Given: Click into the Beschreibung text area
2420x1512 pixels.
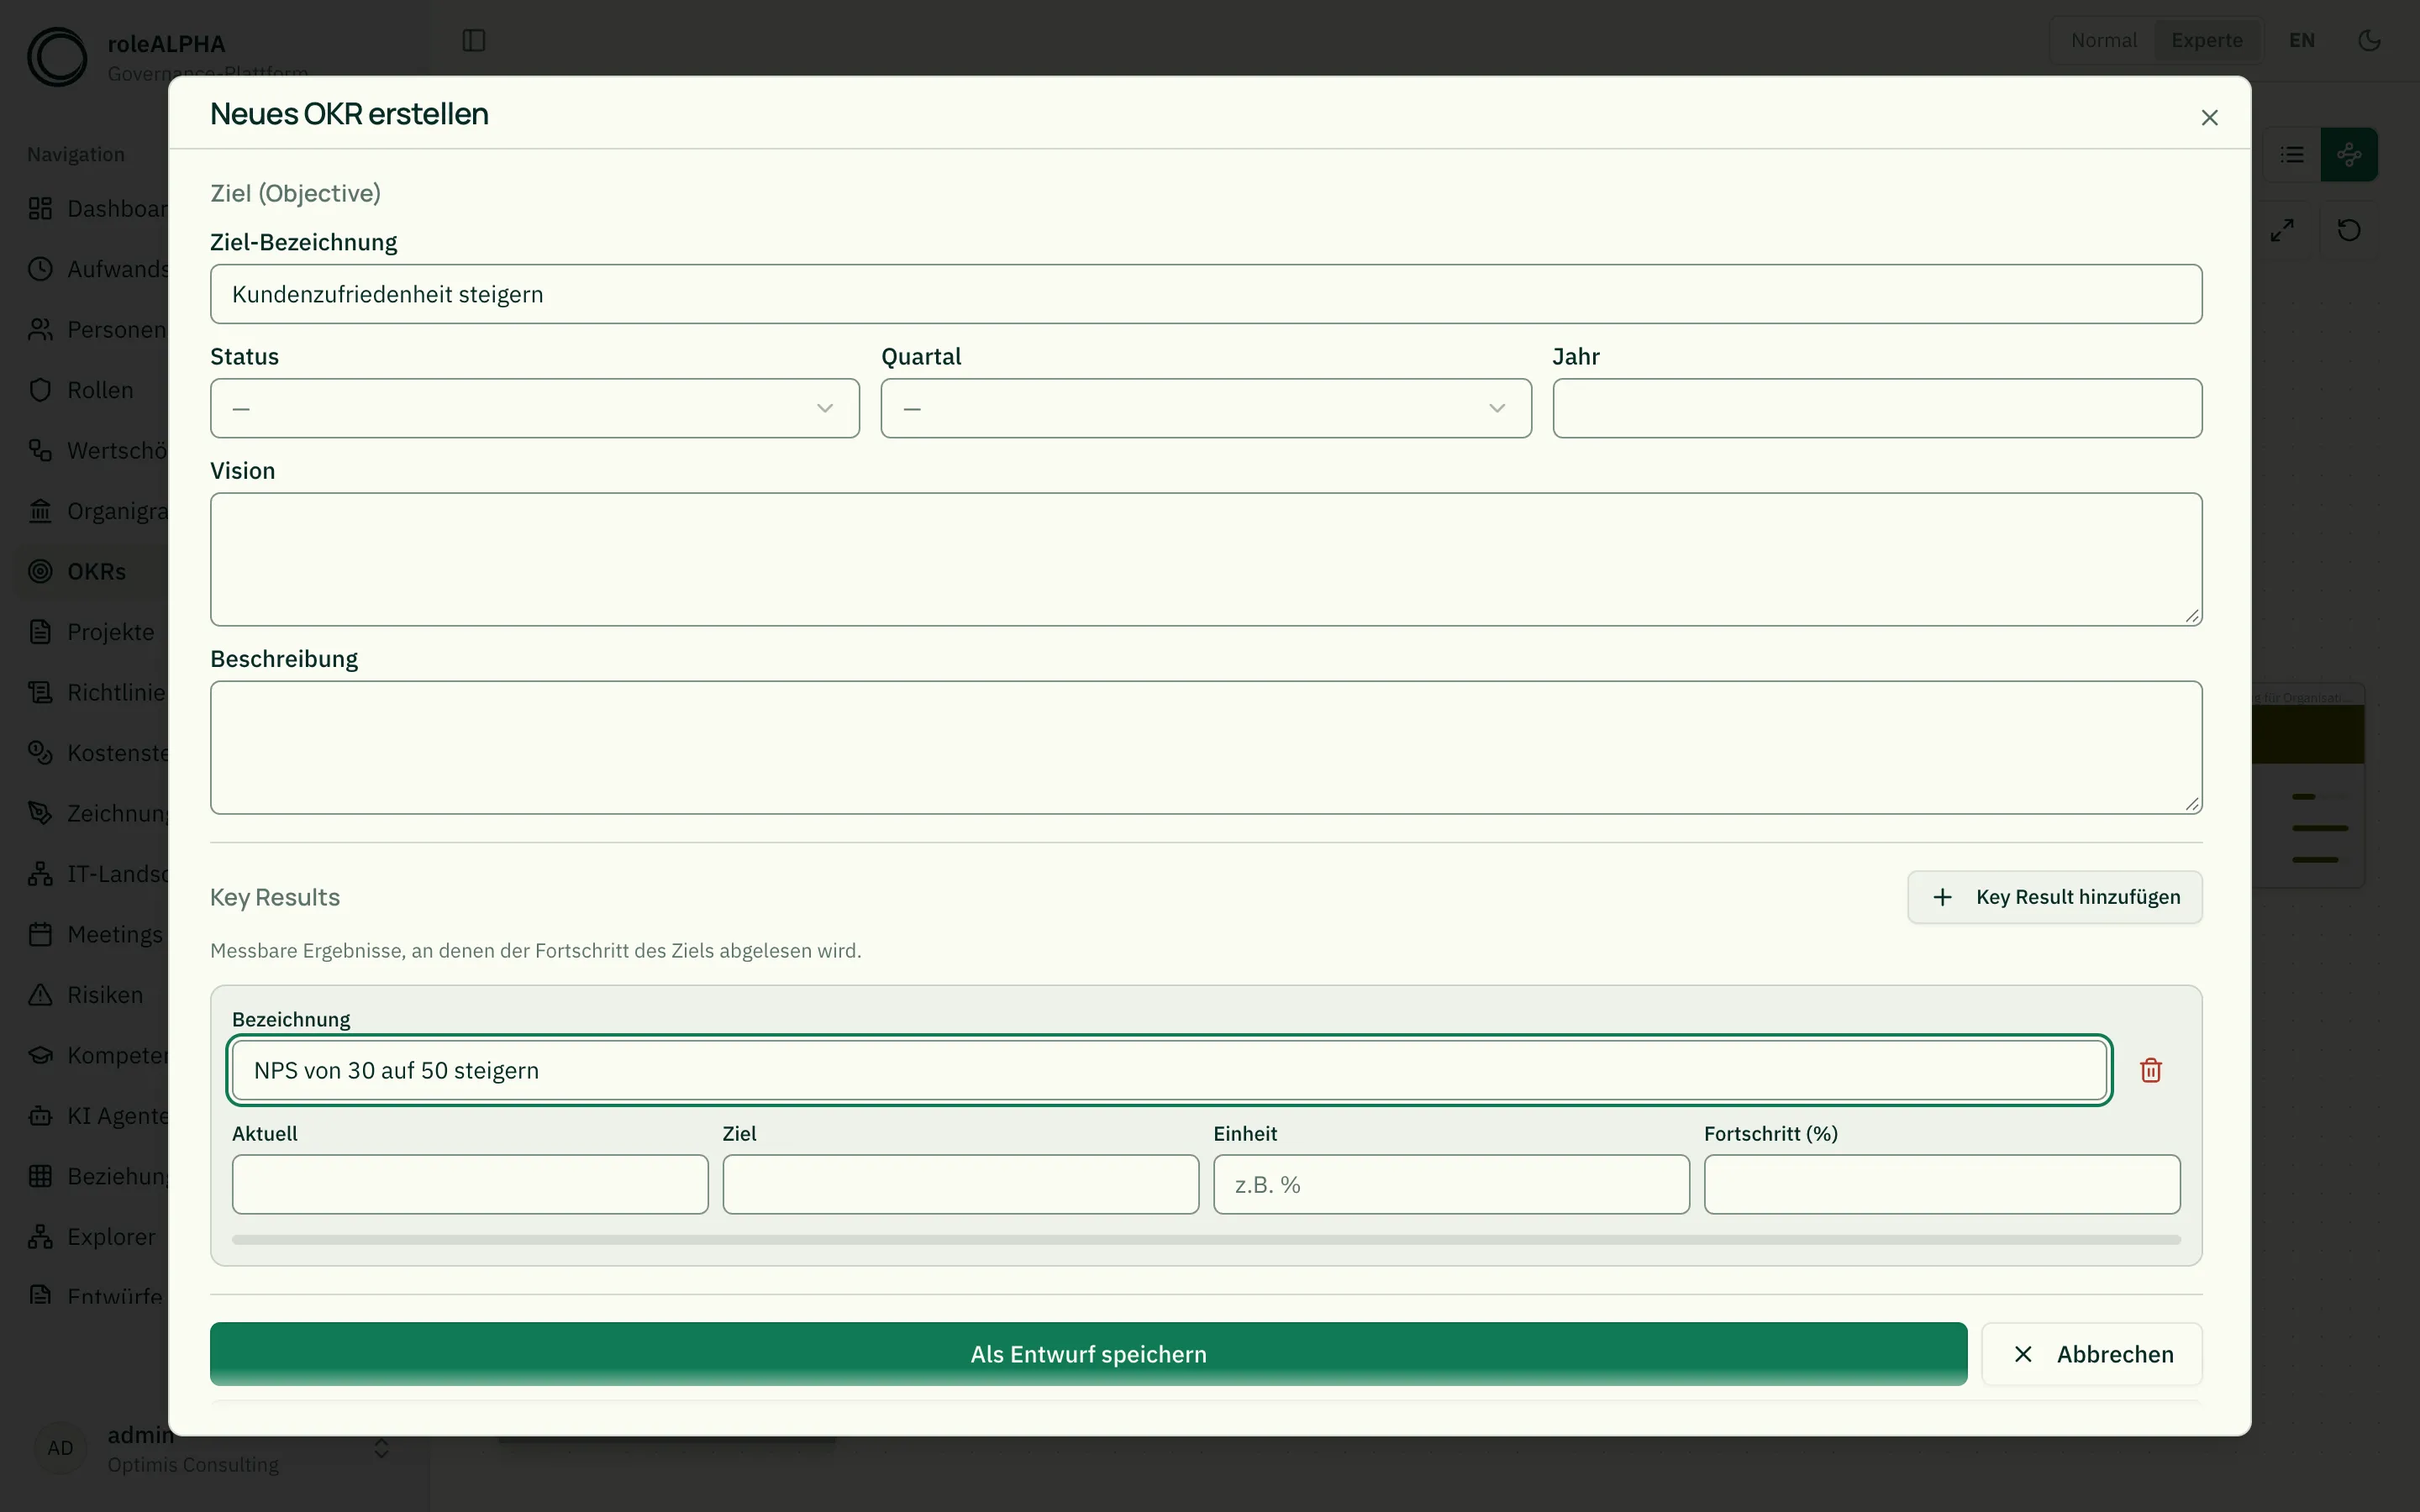Looking at the screenshot, I should click(1206, 748).
